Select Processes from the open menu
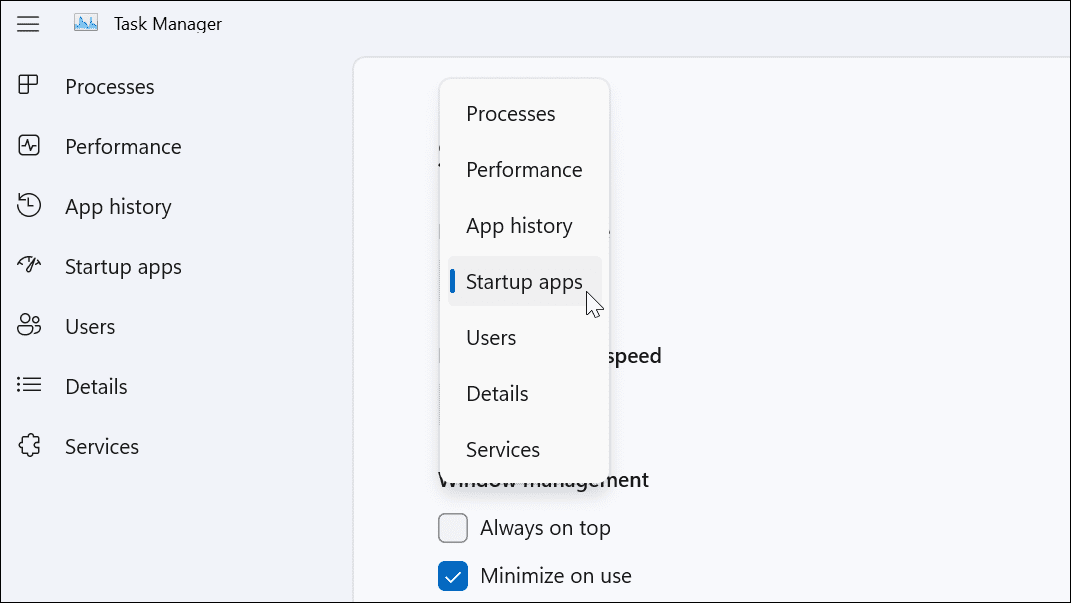 [x=511, y=113]
